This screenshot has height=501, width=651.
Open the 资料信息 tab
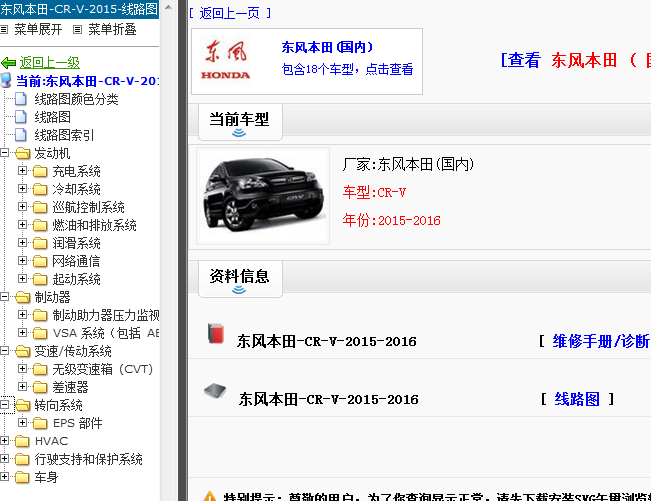click(240, 279)
